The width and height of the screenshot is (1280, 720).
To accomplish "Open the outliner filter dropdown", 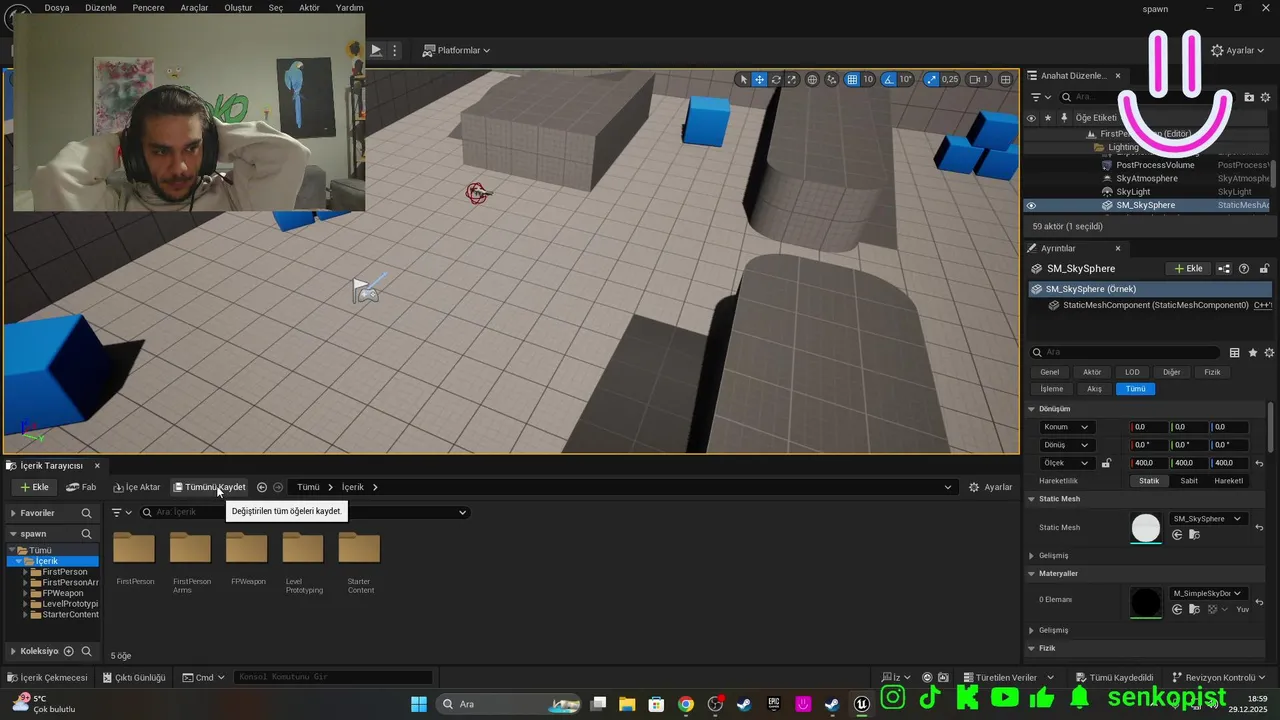I will [x=1041, y=97].
